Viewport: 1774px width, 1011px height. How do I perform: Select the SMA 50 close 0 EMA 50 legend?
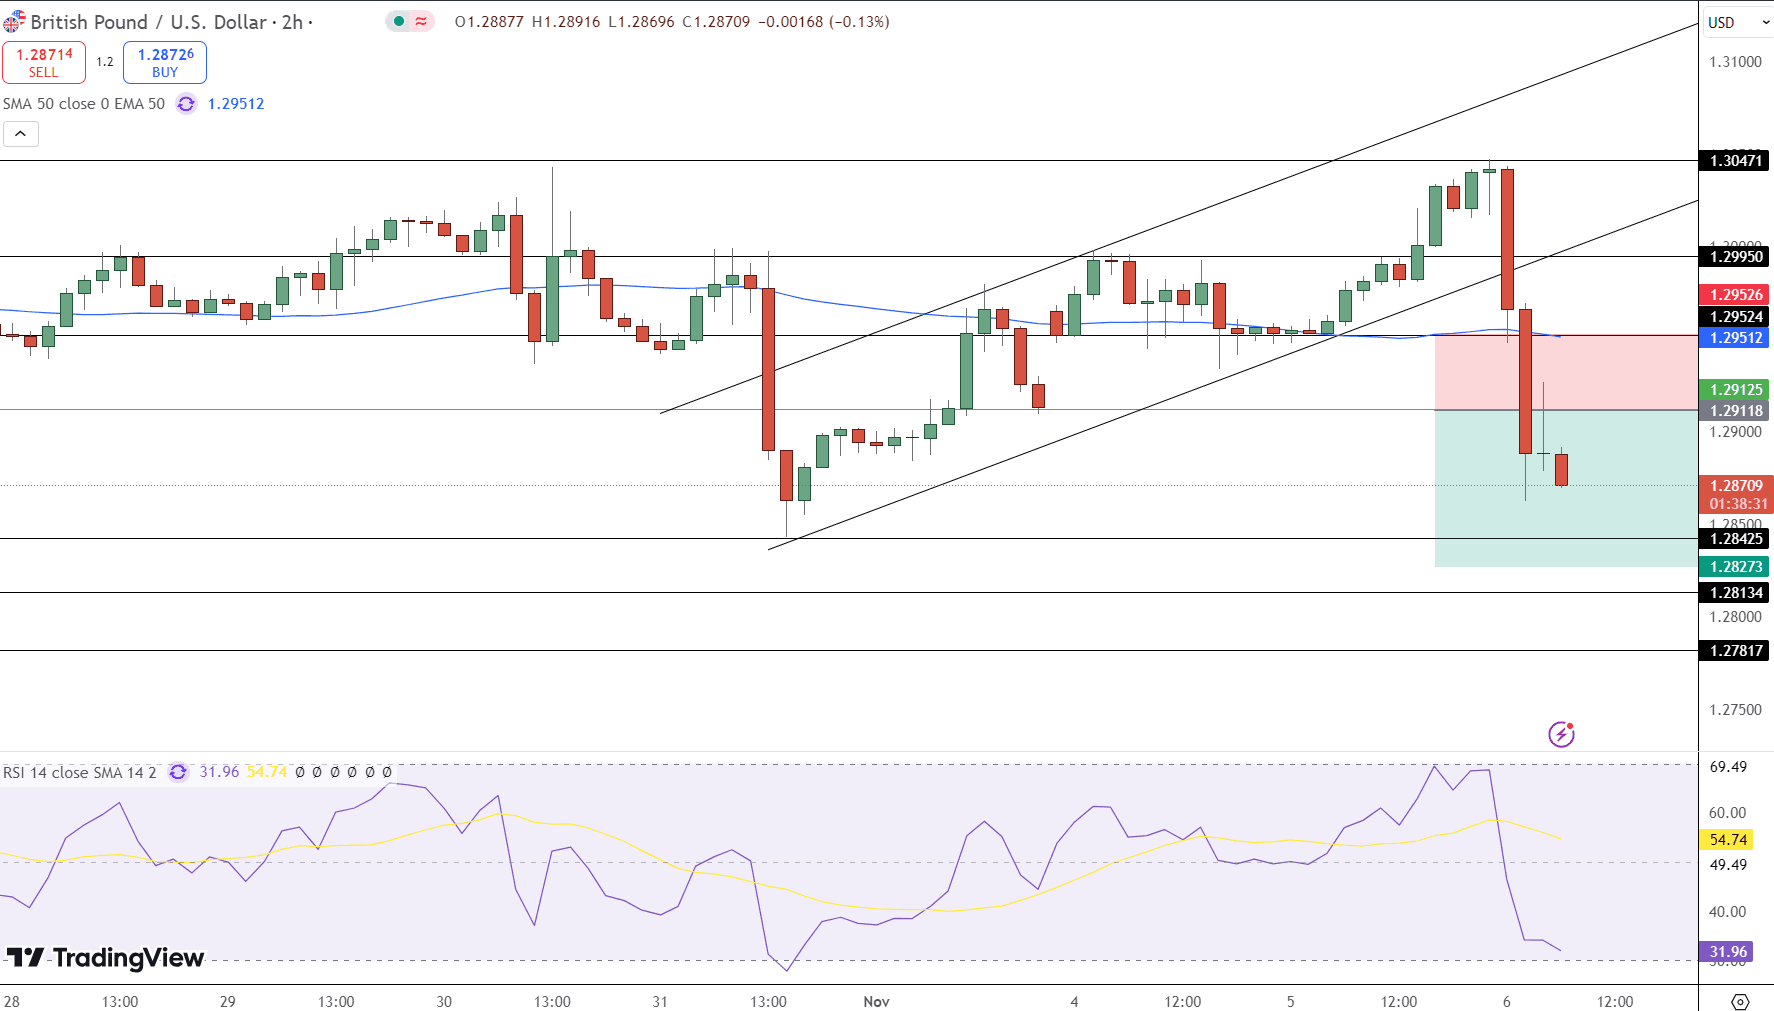[84, 104]
